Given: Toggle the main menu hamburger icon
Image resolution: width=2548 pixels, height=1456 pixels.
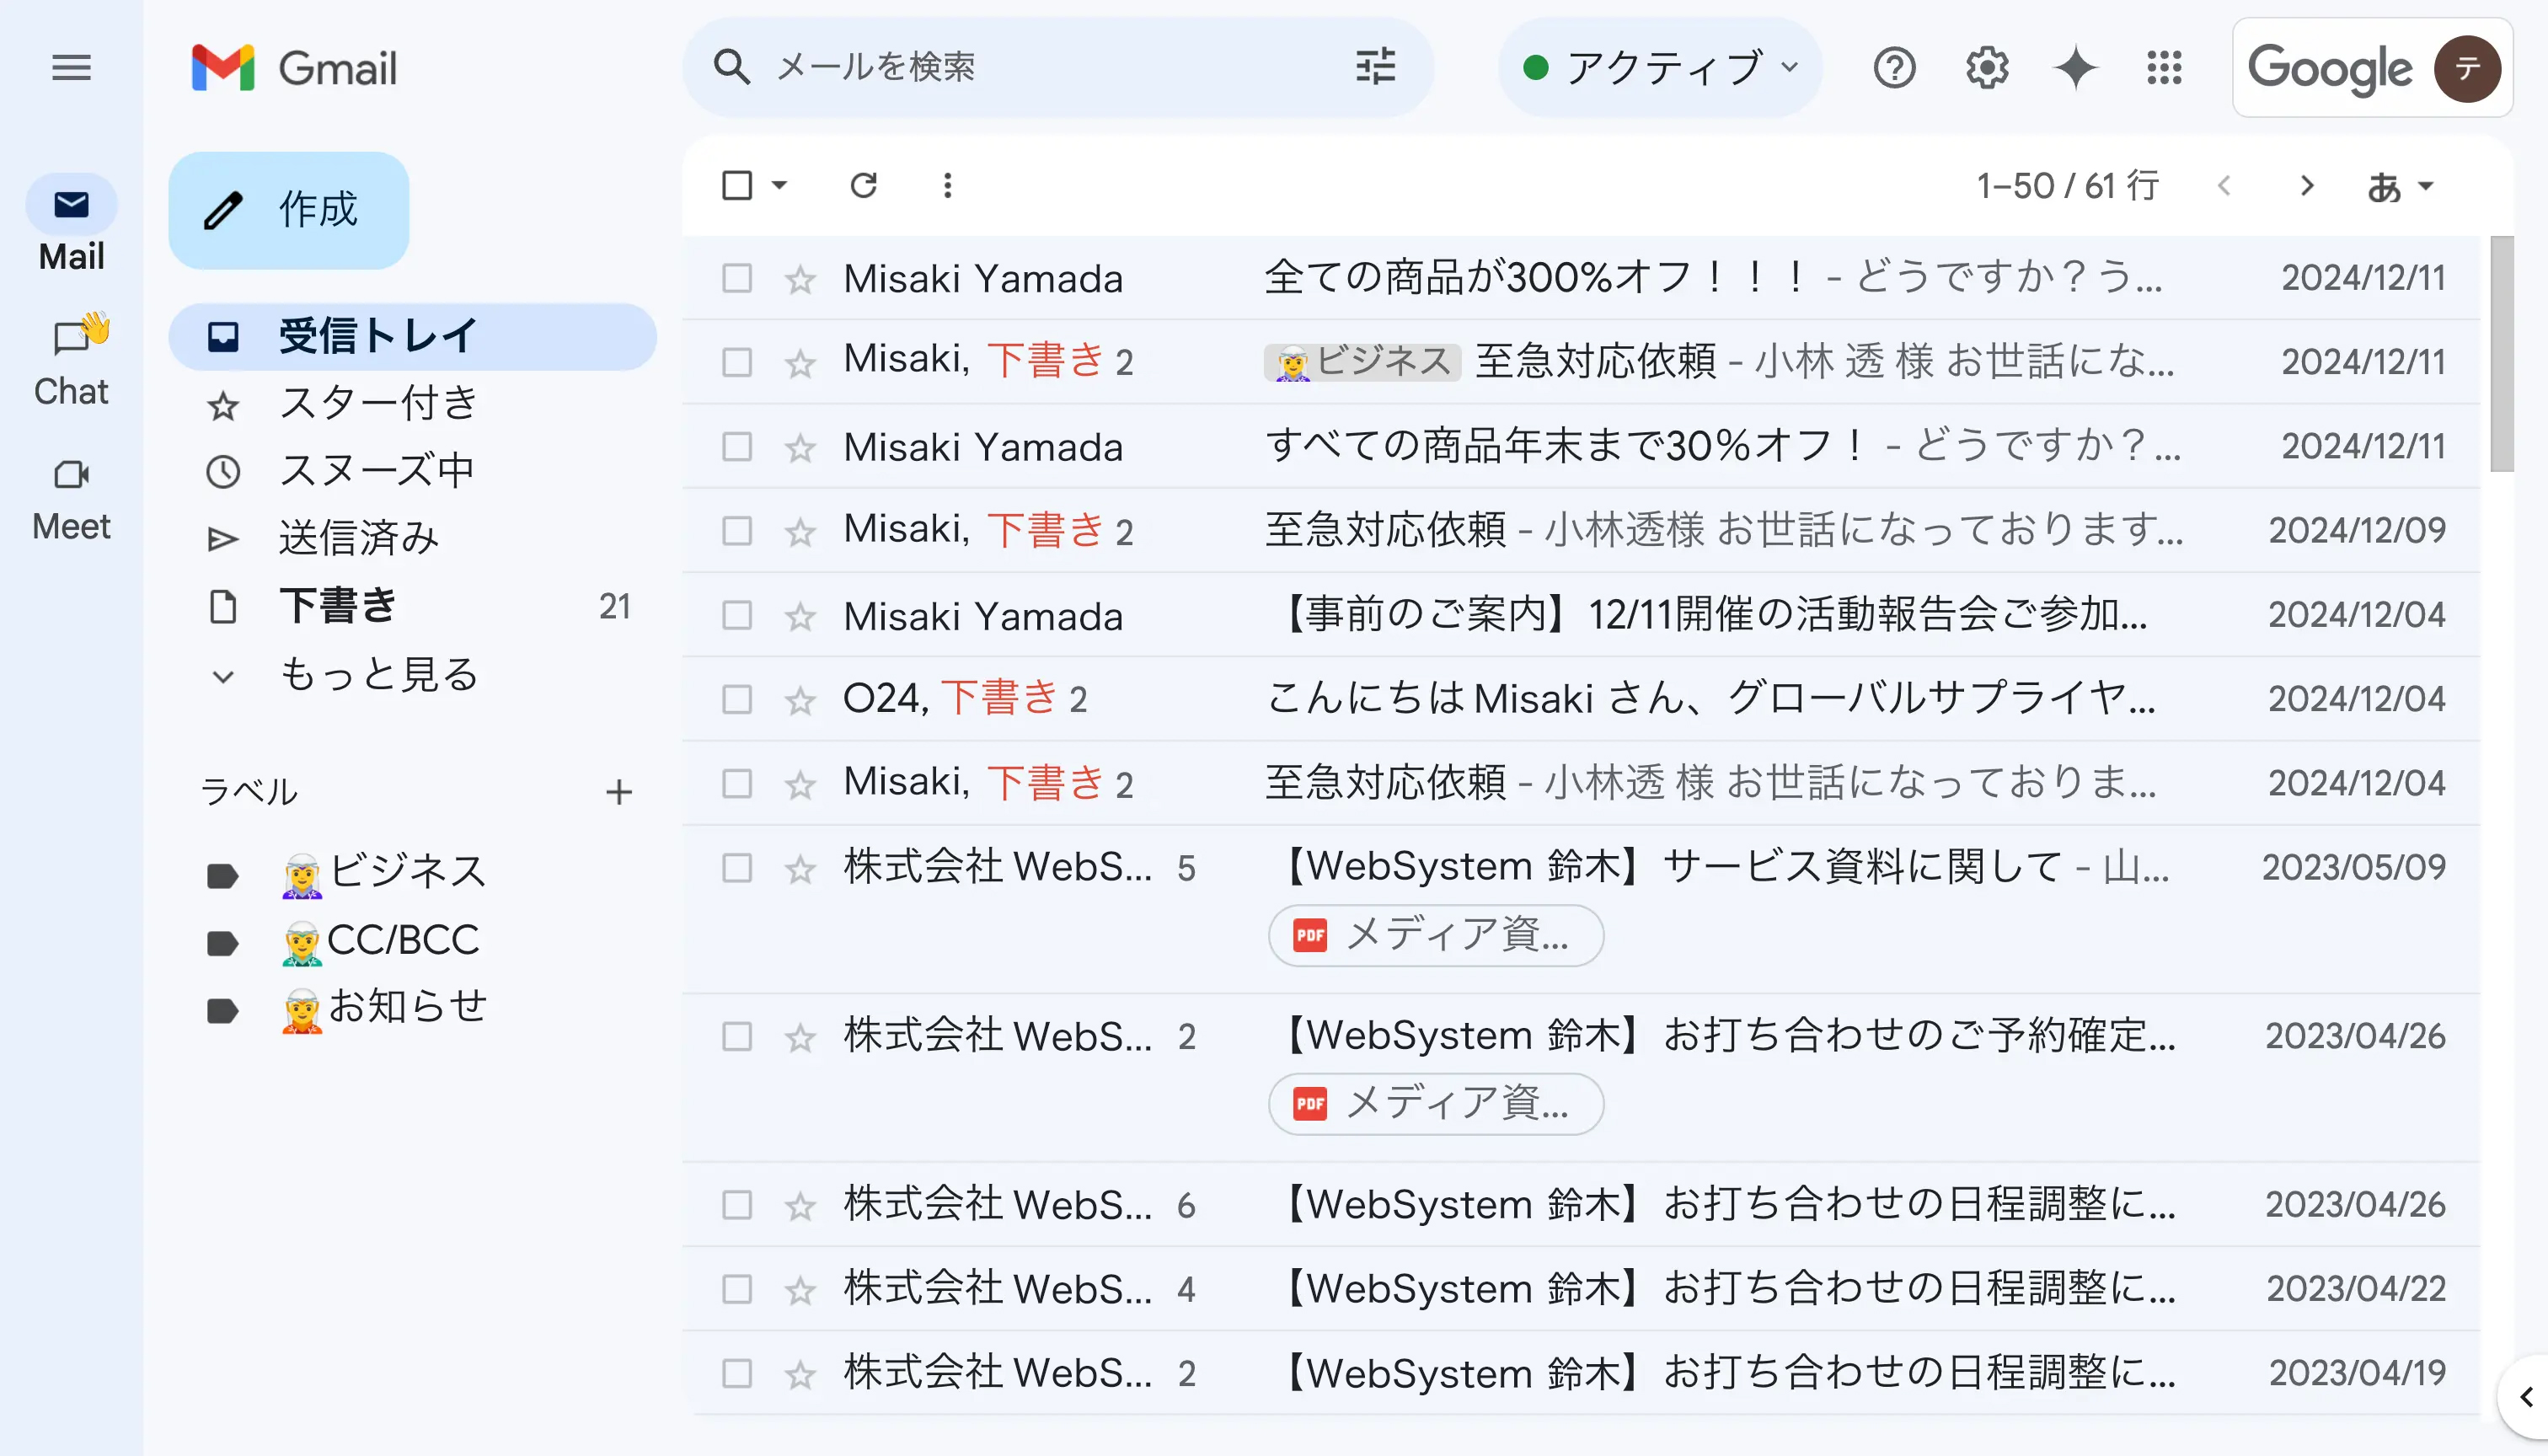Looking at the screenshot, I should coord(71,68).
